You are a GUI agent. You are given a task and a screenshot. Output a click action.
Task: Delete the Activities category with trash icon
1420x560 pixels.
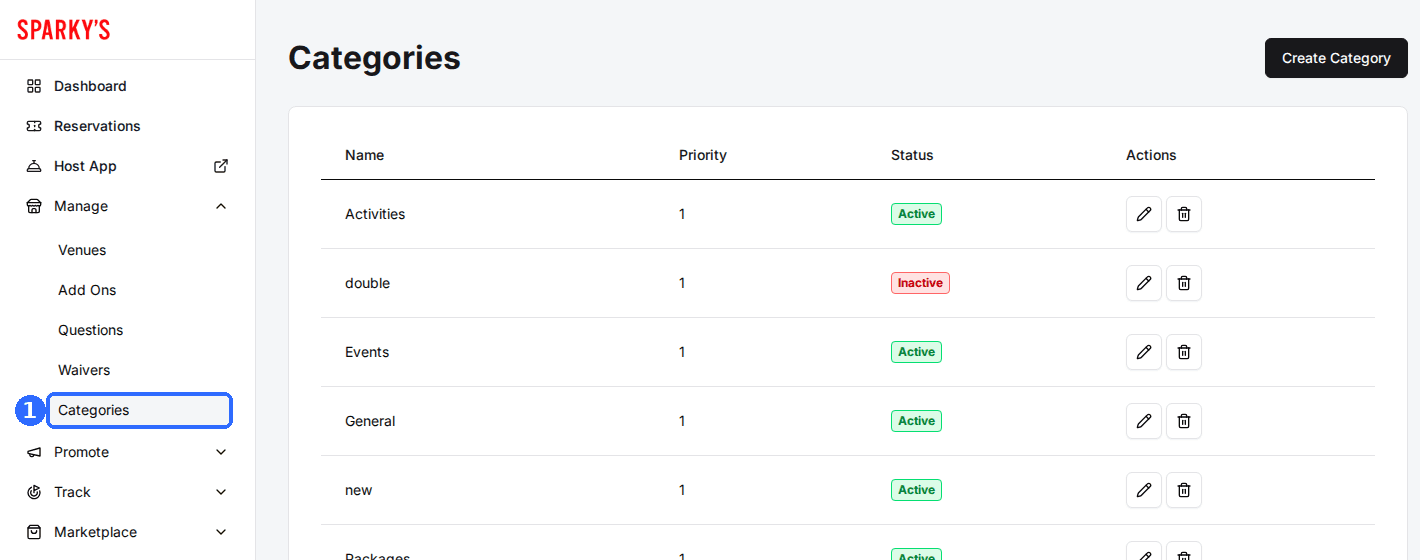(1184, 214)
